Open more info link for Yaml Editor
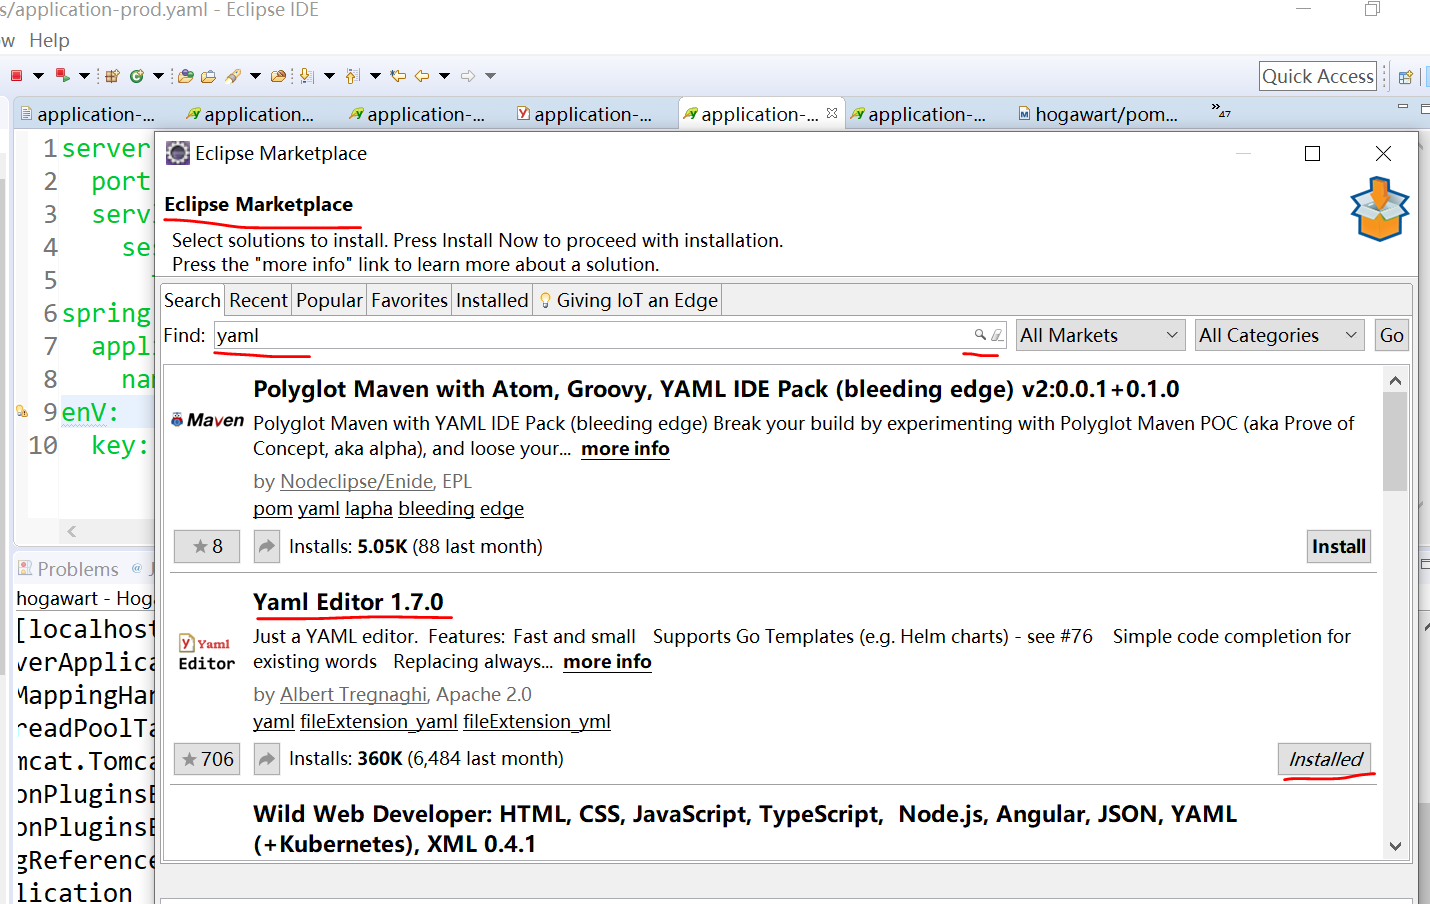Viewport: 1430px width, 904px height. (607, 662)
